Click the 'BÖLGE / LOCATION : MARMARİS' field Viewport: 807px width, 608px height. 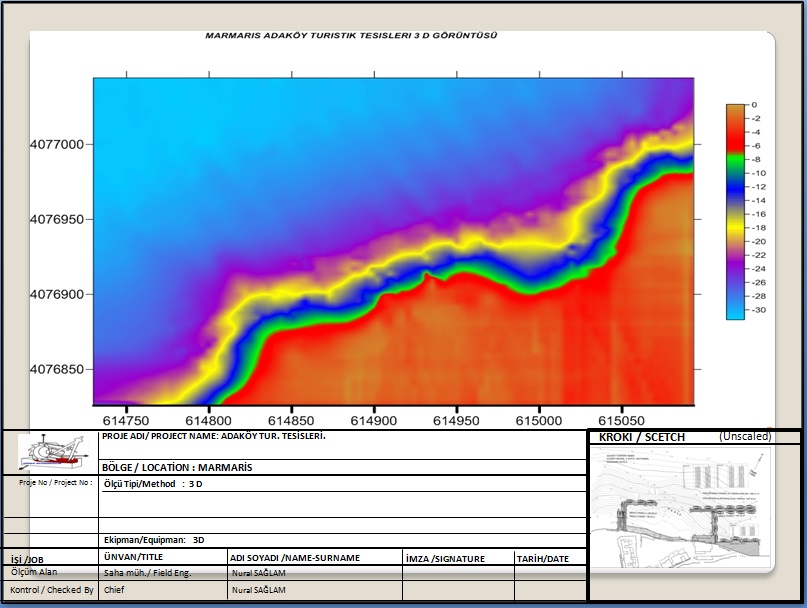pos(177,467)
